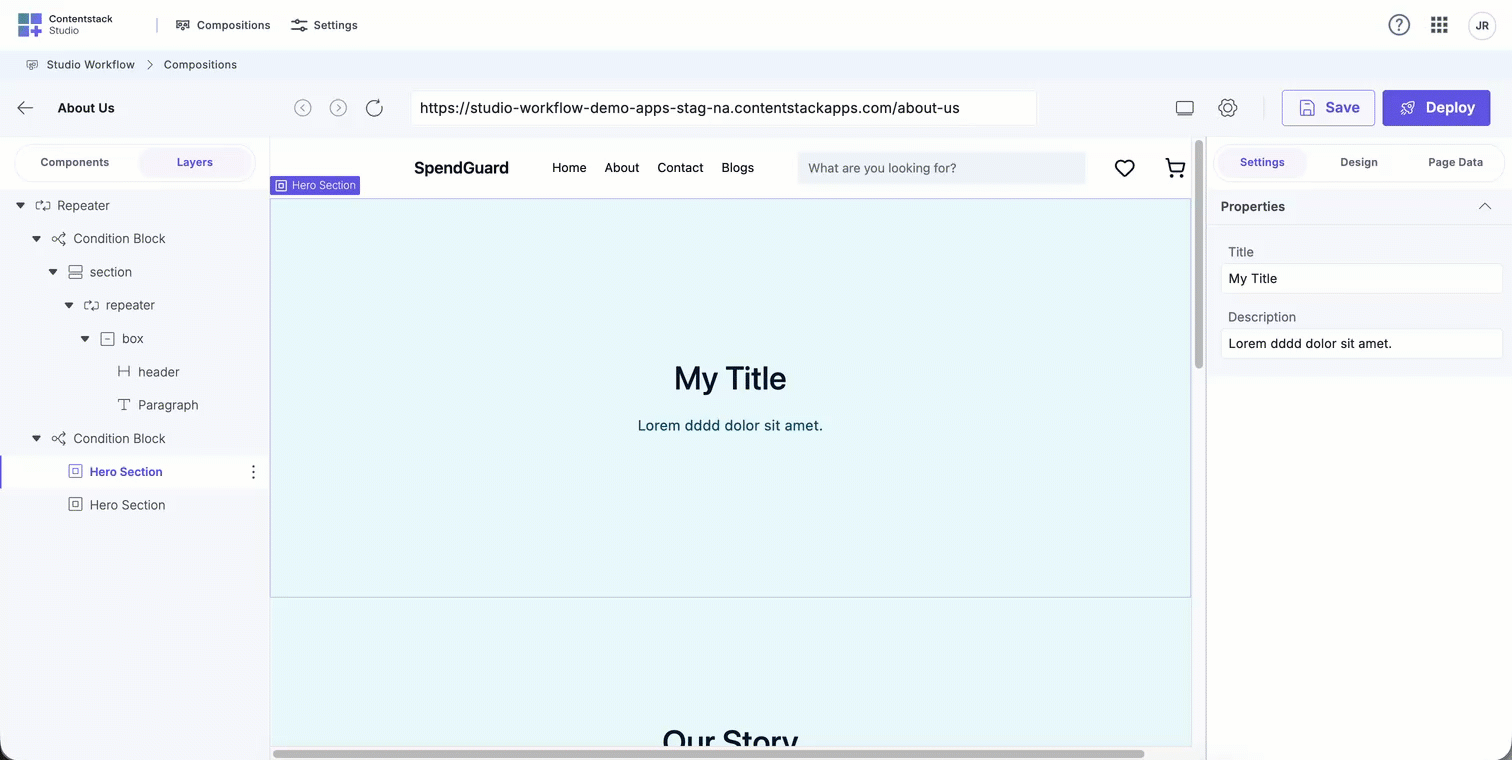Click the JR user avatar
1512x760 pixels.
point(1482,25)
